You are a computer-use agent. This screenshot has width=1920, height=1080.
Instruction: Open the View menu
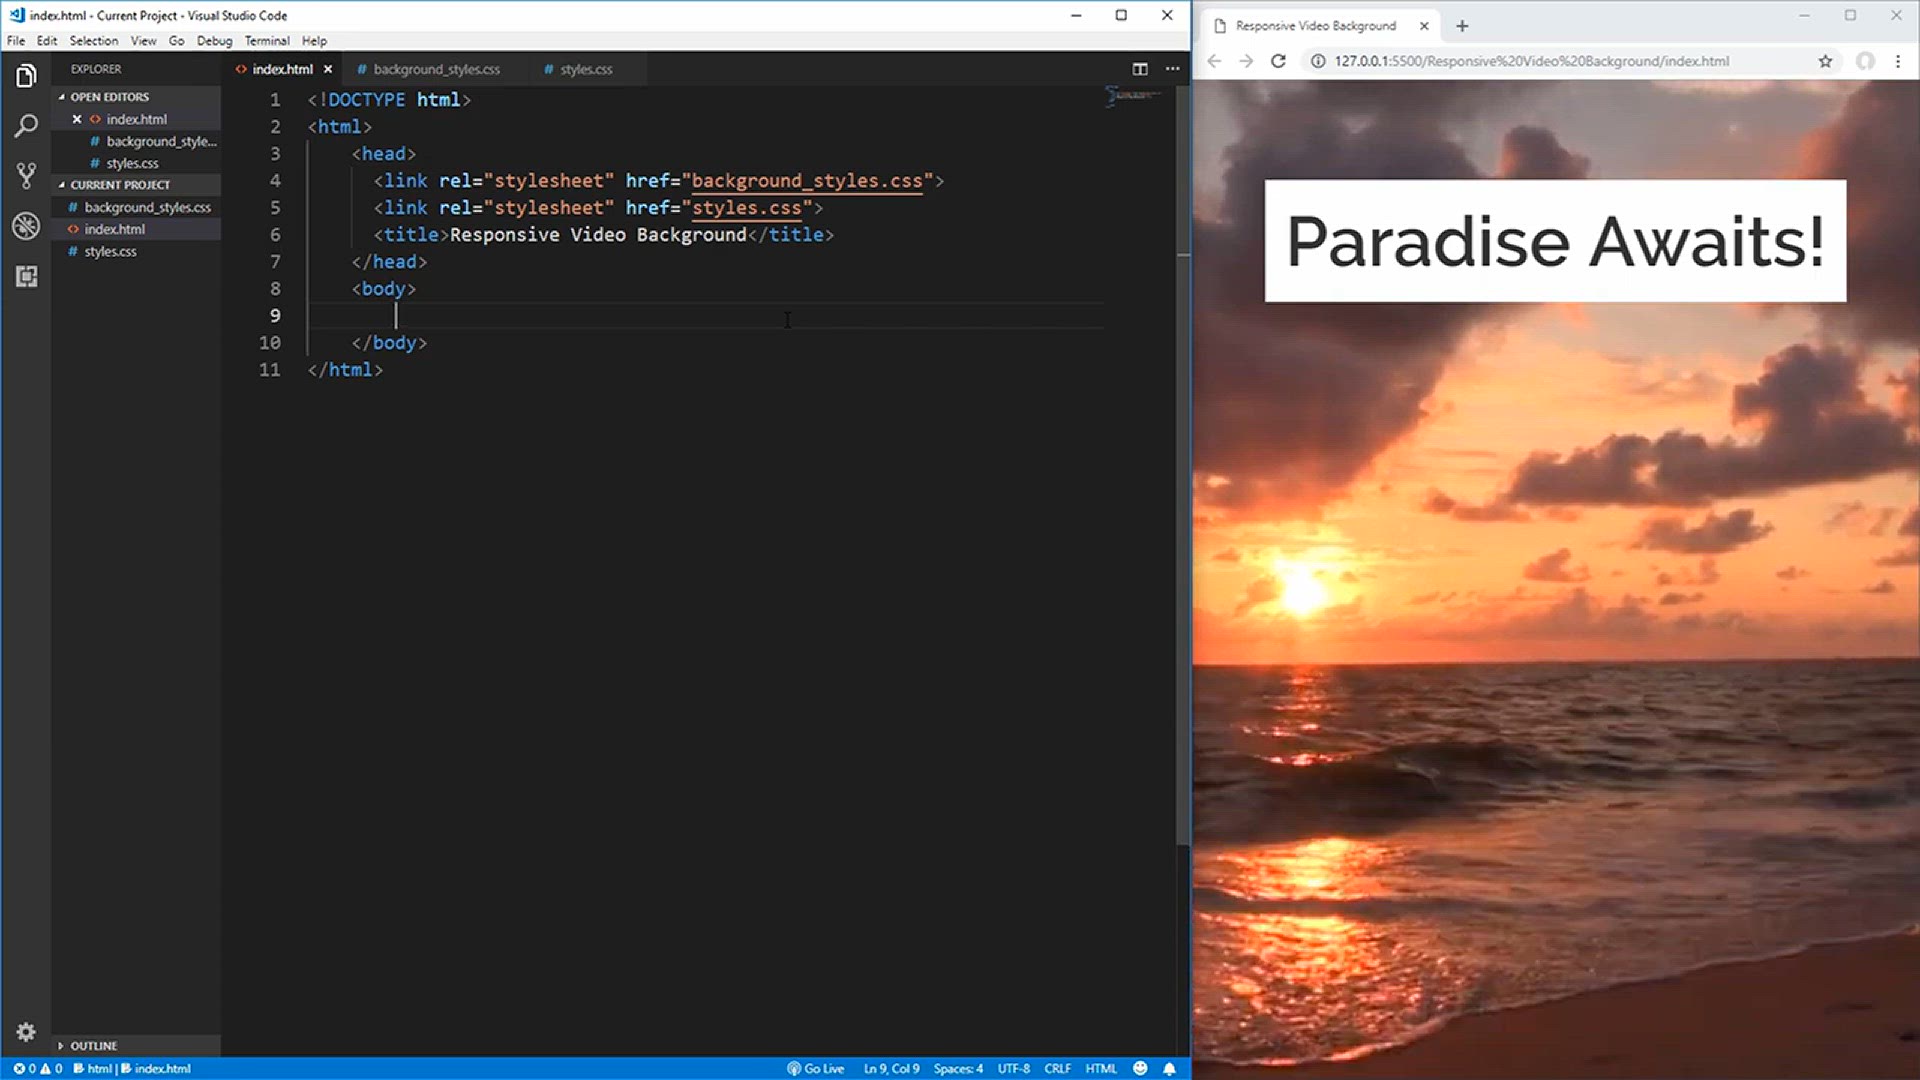[144, 41]
